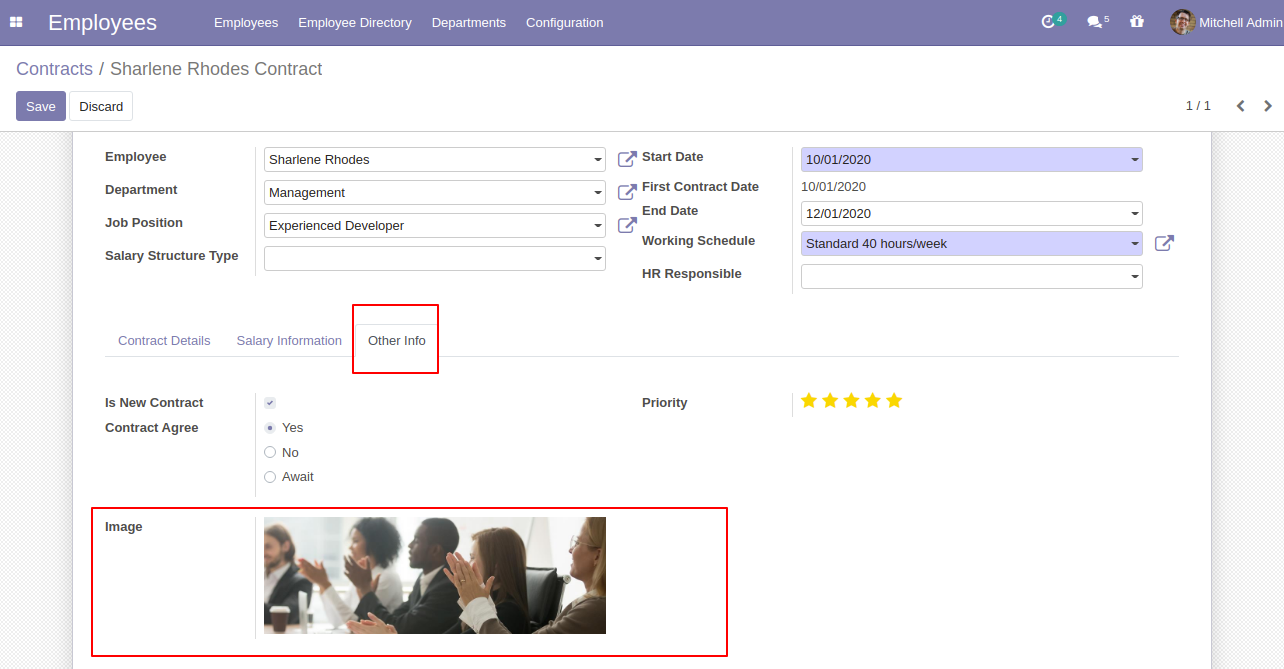Go to next record arrow
Image resolution: width=1284 pixels, height=669 pixels.
point(1268,106)
